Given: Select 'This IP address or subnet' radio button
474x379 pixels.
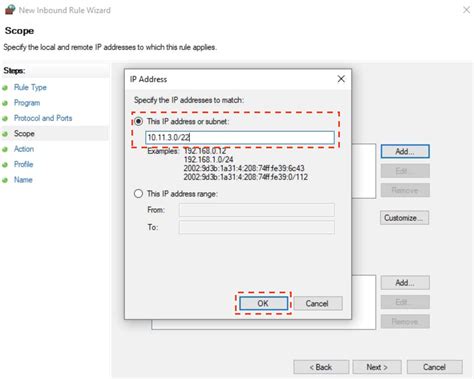Looking at the screenshot, I should (x=138, y=121).
